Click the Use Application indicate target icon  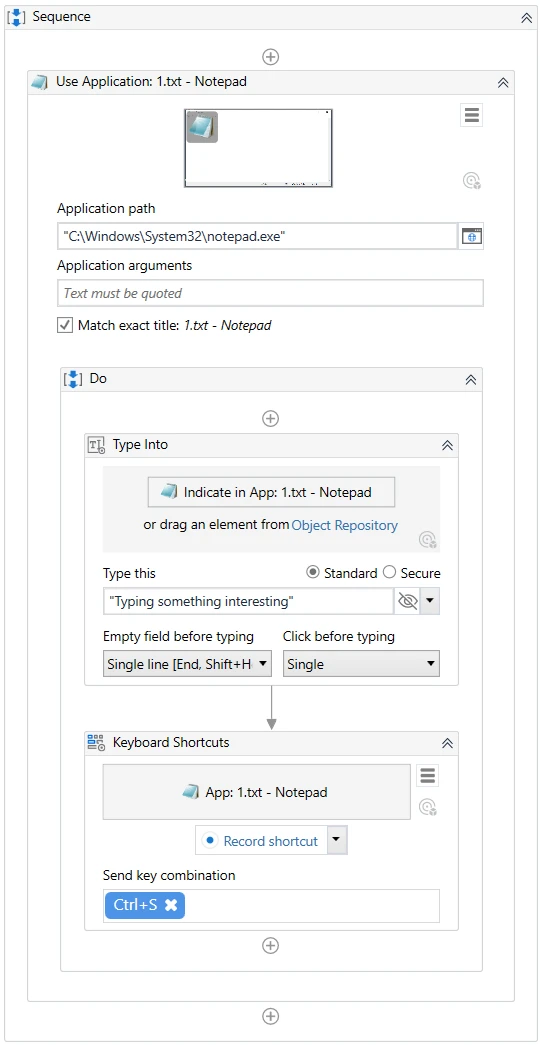point(472,180)
